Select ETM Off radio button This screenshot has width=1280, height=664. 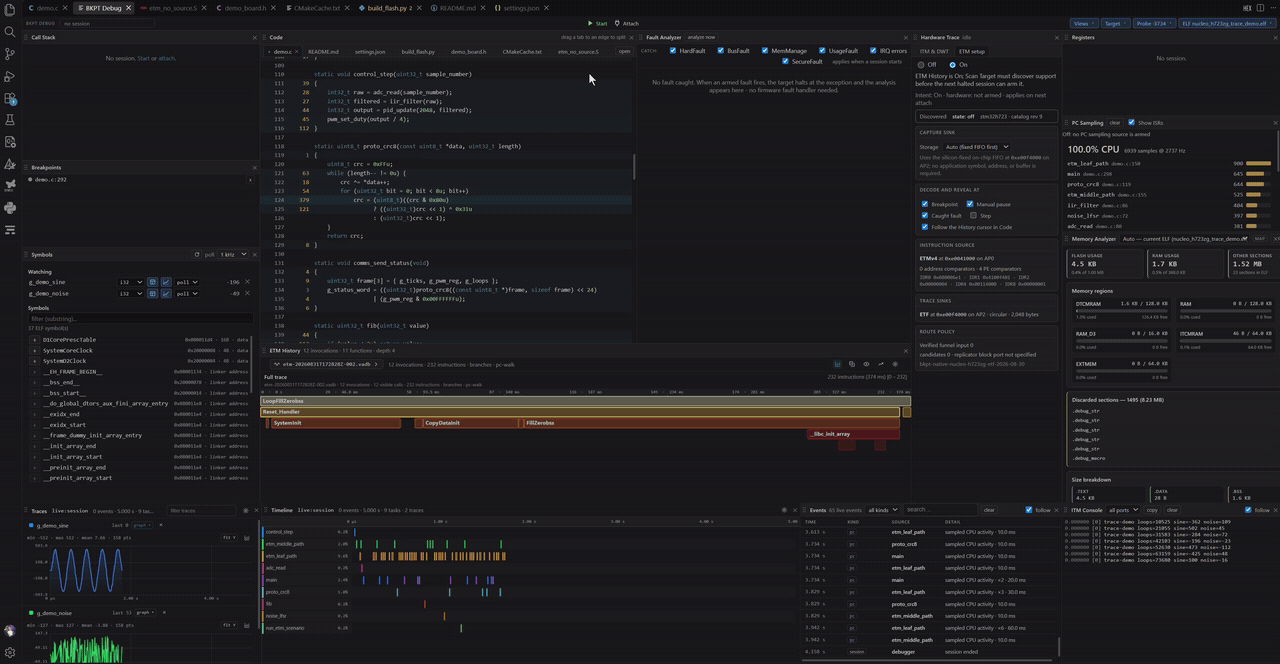[x=921, y=65]
